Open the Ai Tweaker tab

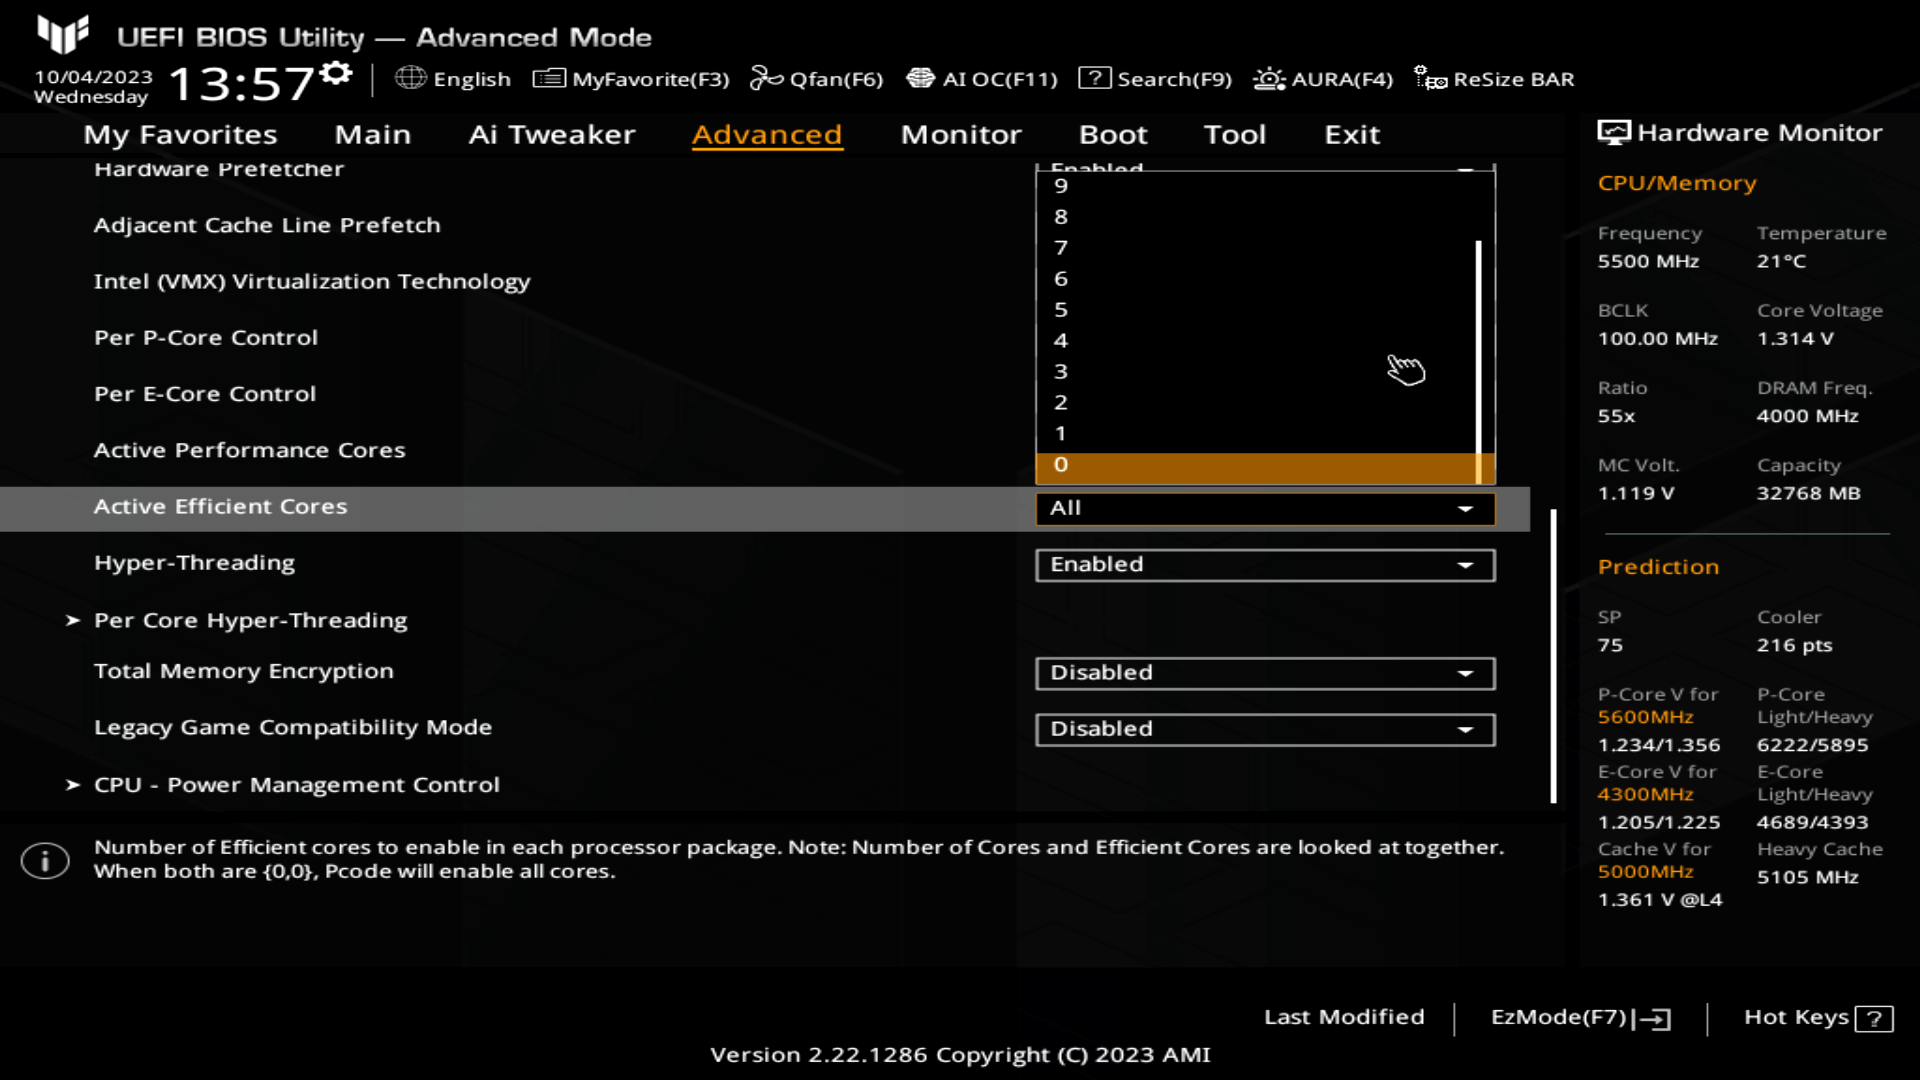[552, 134]
